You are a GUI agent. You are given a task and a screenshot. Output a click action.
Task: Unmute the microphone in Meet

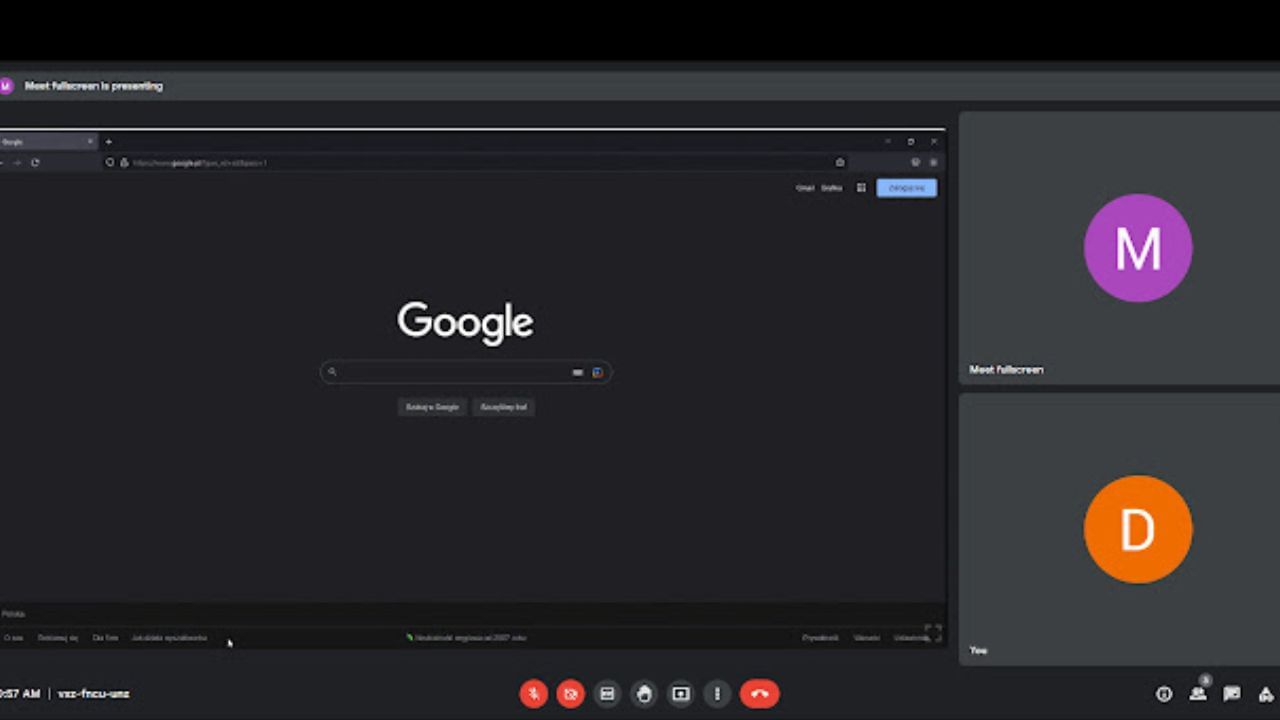pos(533,693)
